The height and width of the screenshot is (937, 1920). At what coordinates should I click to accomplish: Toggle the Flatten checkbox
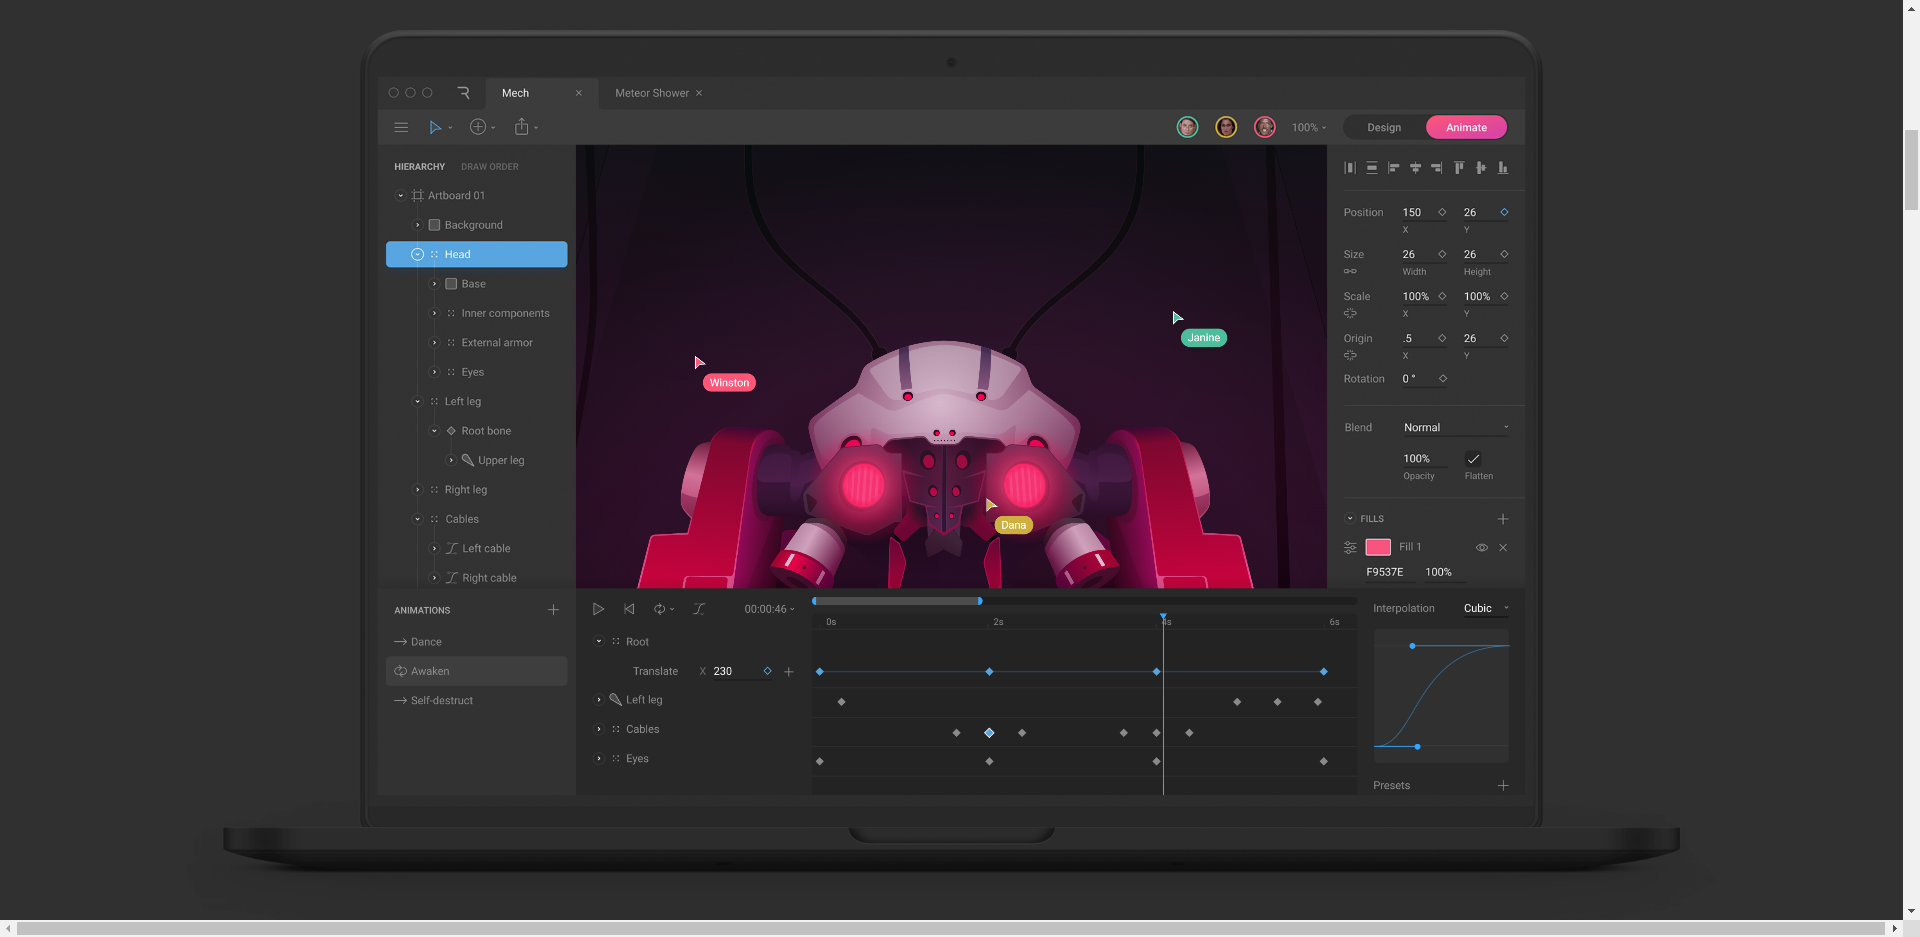tap(1473, 459)
